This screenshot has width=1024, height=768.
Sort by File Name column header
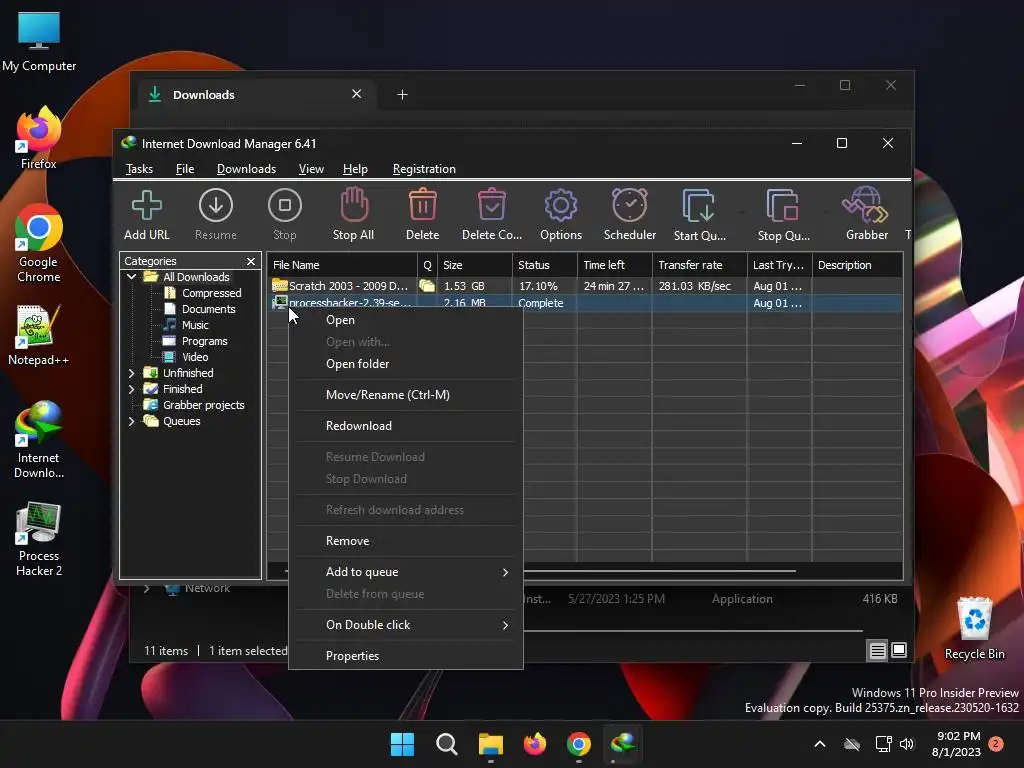point(342,265)
